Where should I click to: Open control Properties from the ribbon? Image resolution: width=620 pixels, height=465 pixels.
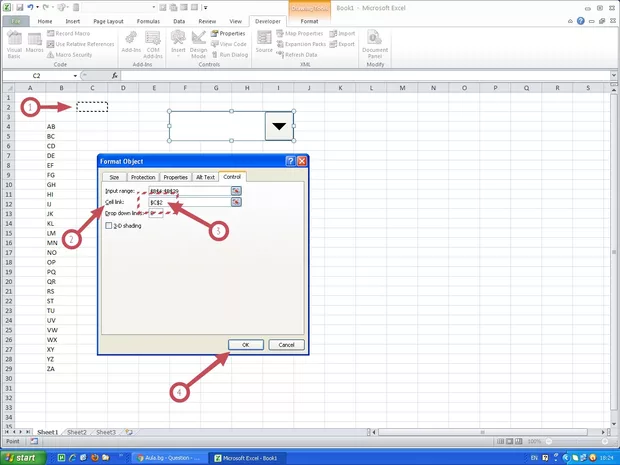point(228,34)
